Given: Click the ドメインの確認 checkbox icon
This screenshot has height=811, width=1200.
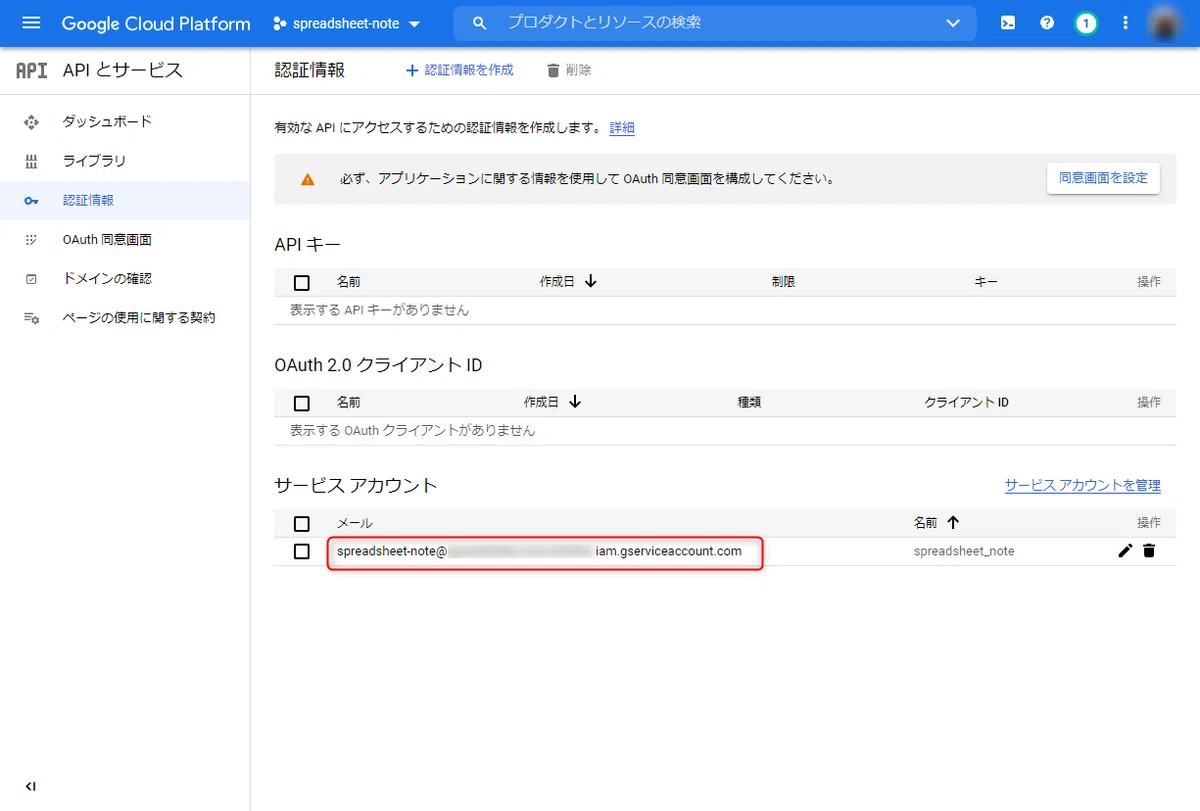Looking at the screenshot, I should pyautogui.click(x=31, y=279).
